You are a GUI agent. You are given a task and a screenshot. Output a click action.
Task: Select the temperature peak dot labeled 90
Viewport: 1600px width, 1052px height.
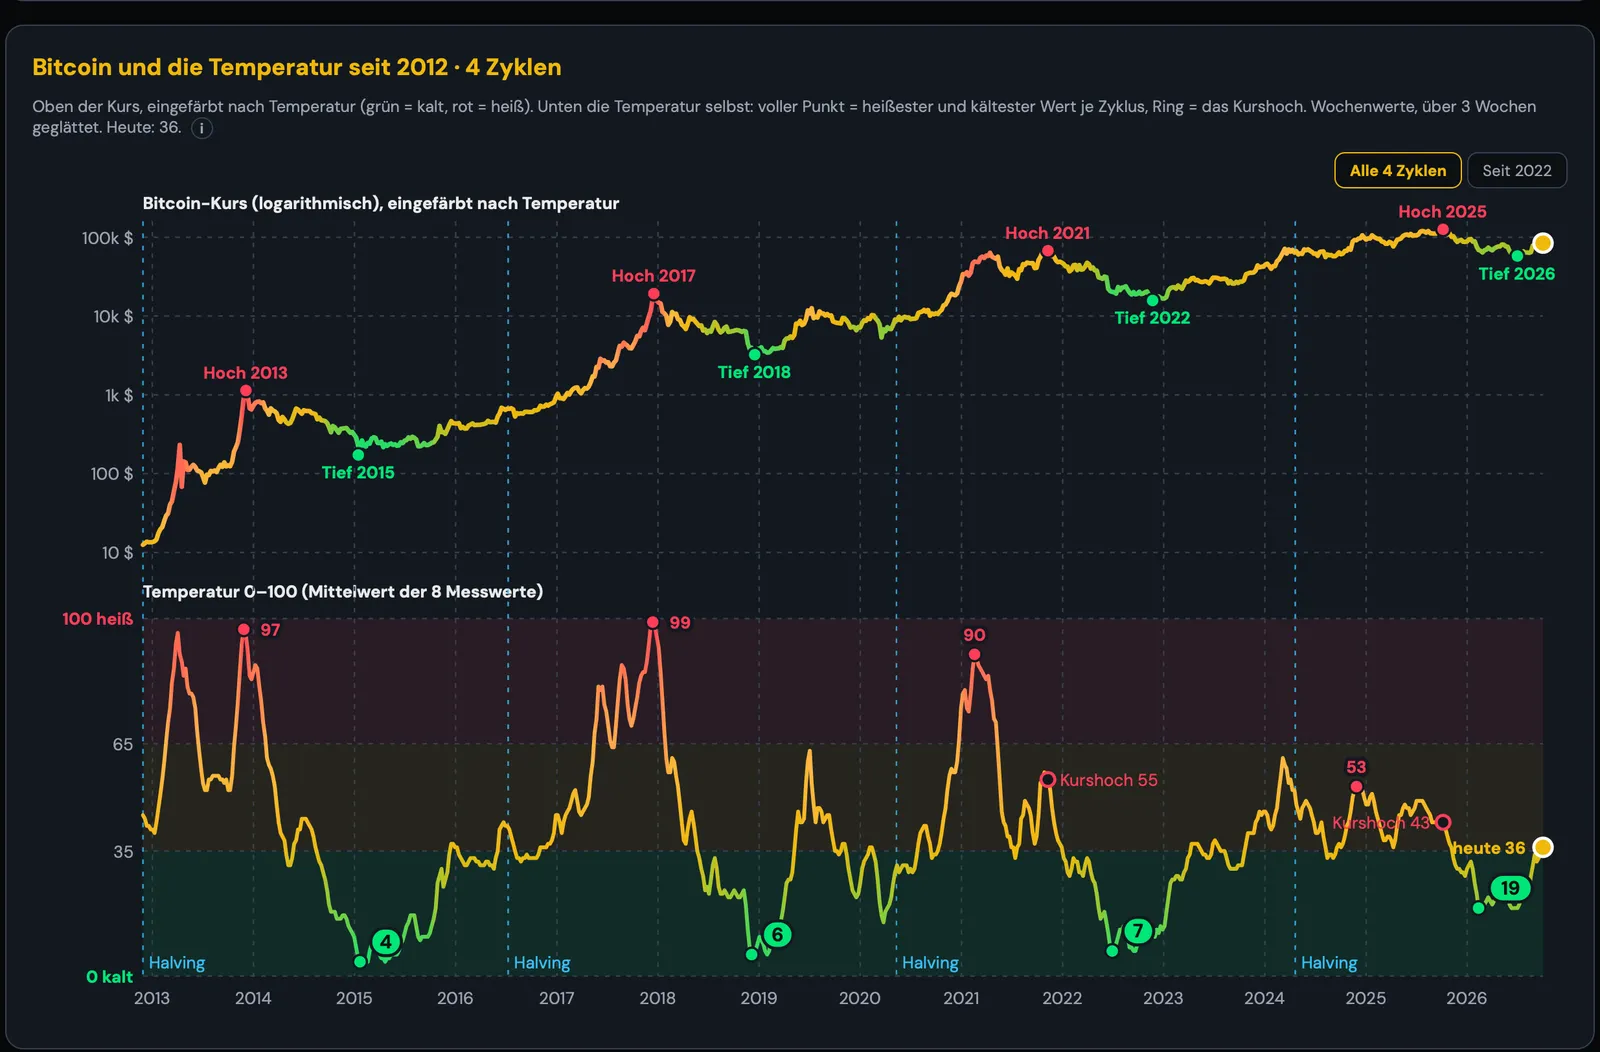pos(974,655)
